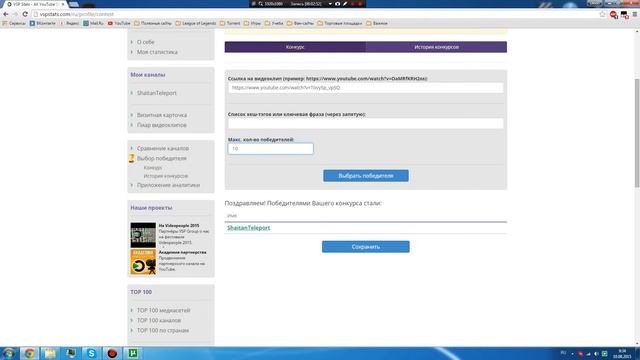Open TOP 100 по странам

coord(163,331)
